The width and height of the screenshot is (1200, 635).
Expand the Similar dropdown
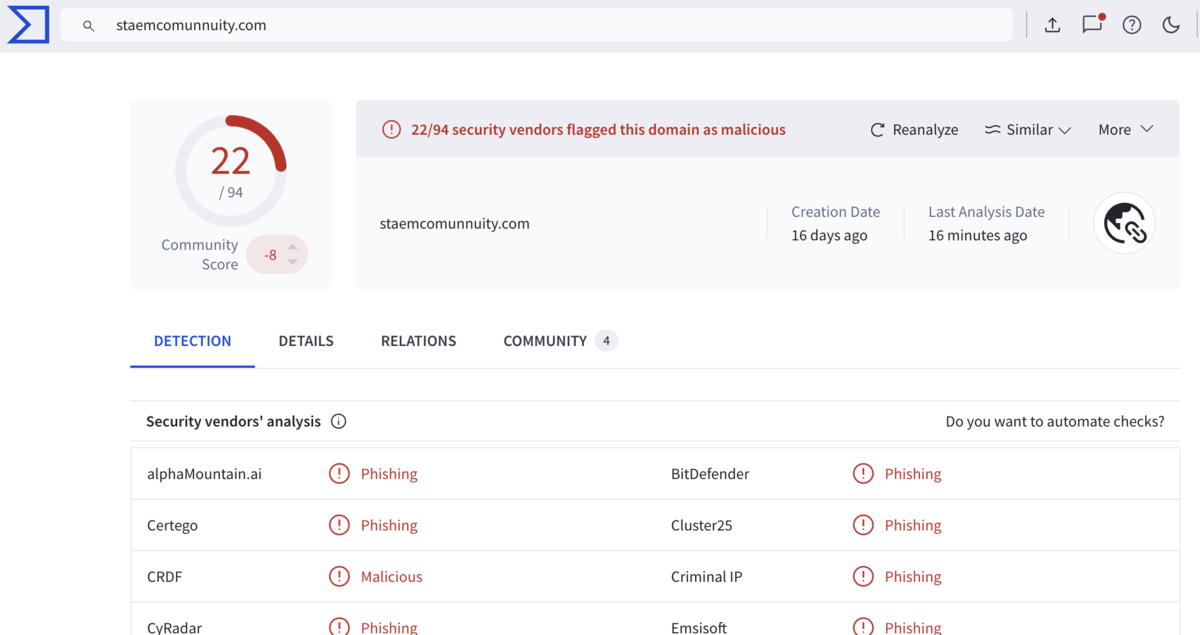coord(1028,130)
